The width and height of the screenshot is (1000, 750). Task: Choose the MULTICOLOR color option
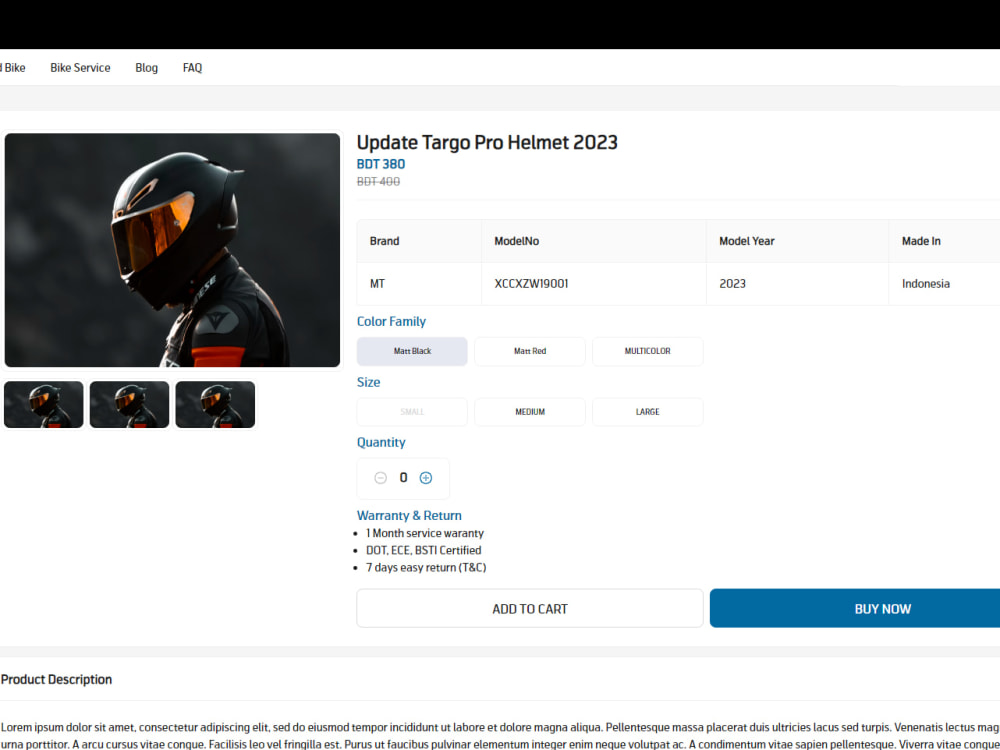[647, 351]
